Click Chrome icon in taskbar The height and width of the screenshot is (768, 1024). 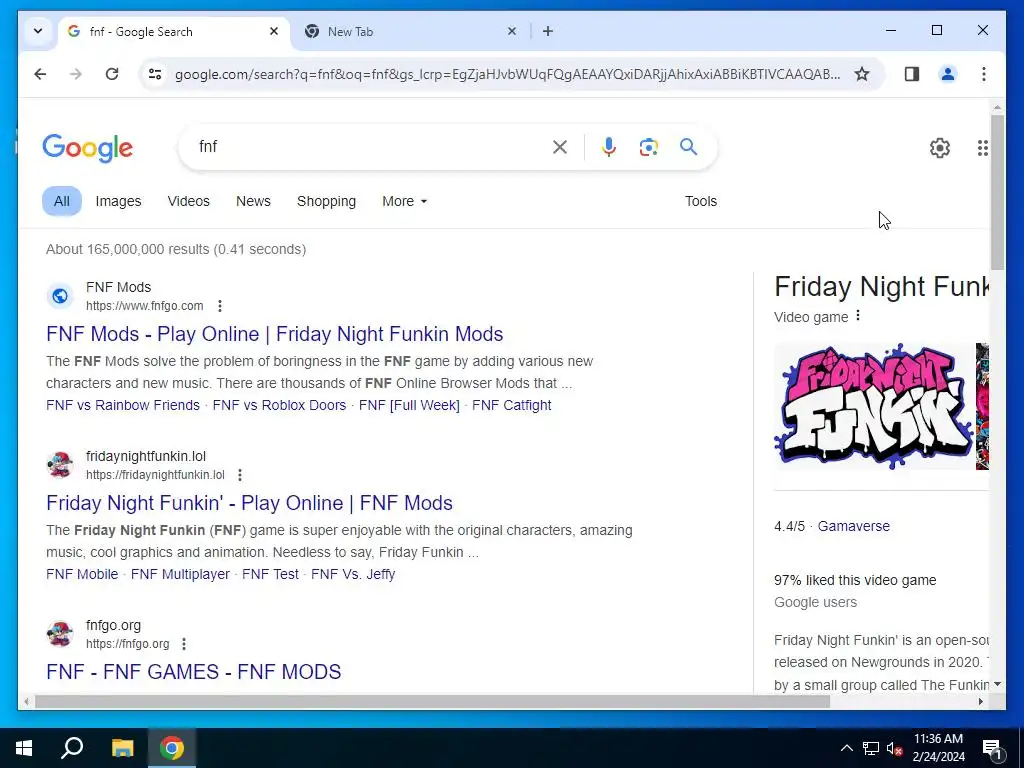tap(172, 748)
